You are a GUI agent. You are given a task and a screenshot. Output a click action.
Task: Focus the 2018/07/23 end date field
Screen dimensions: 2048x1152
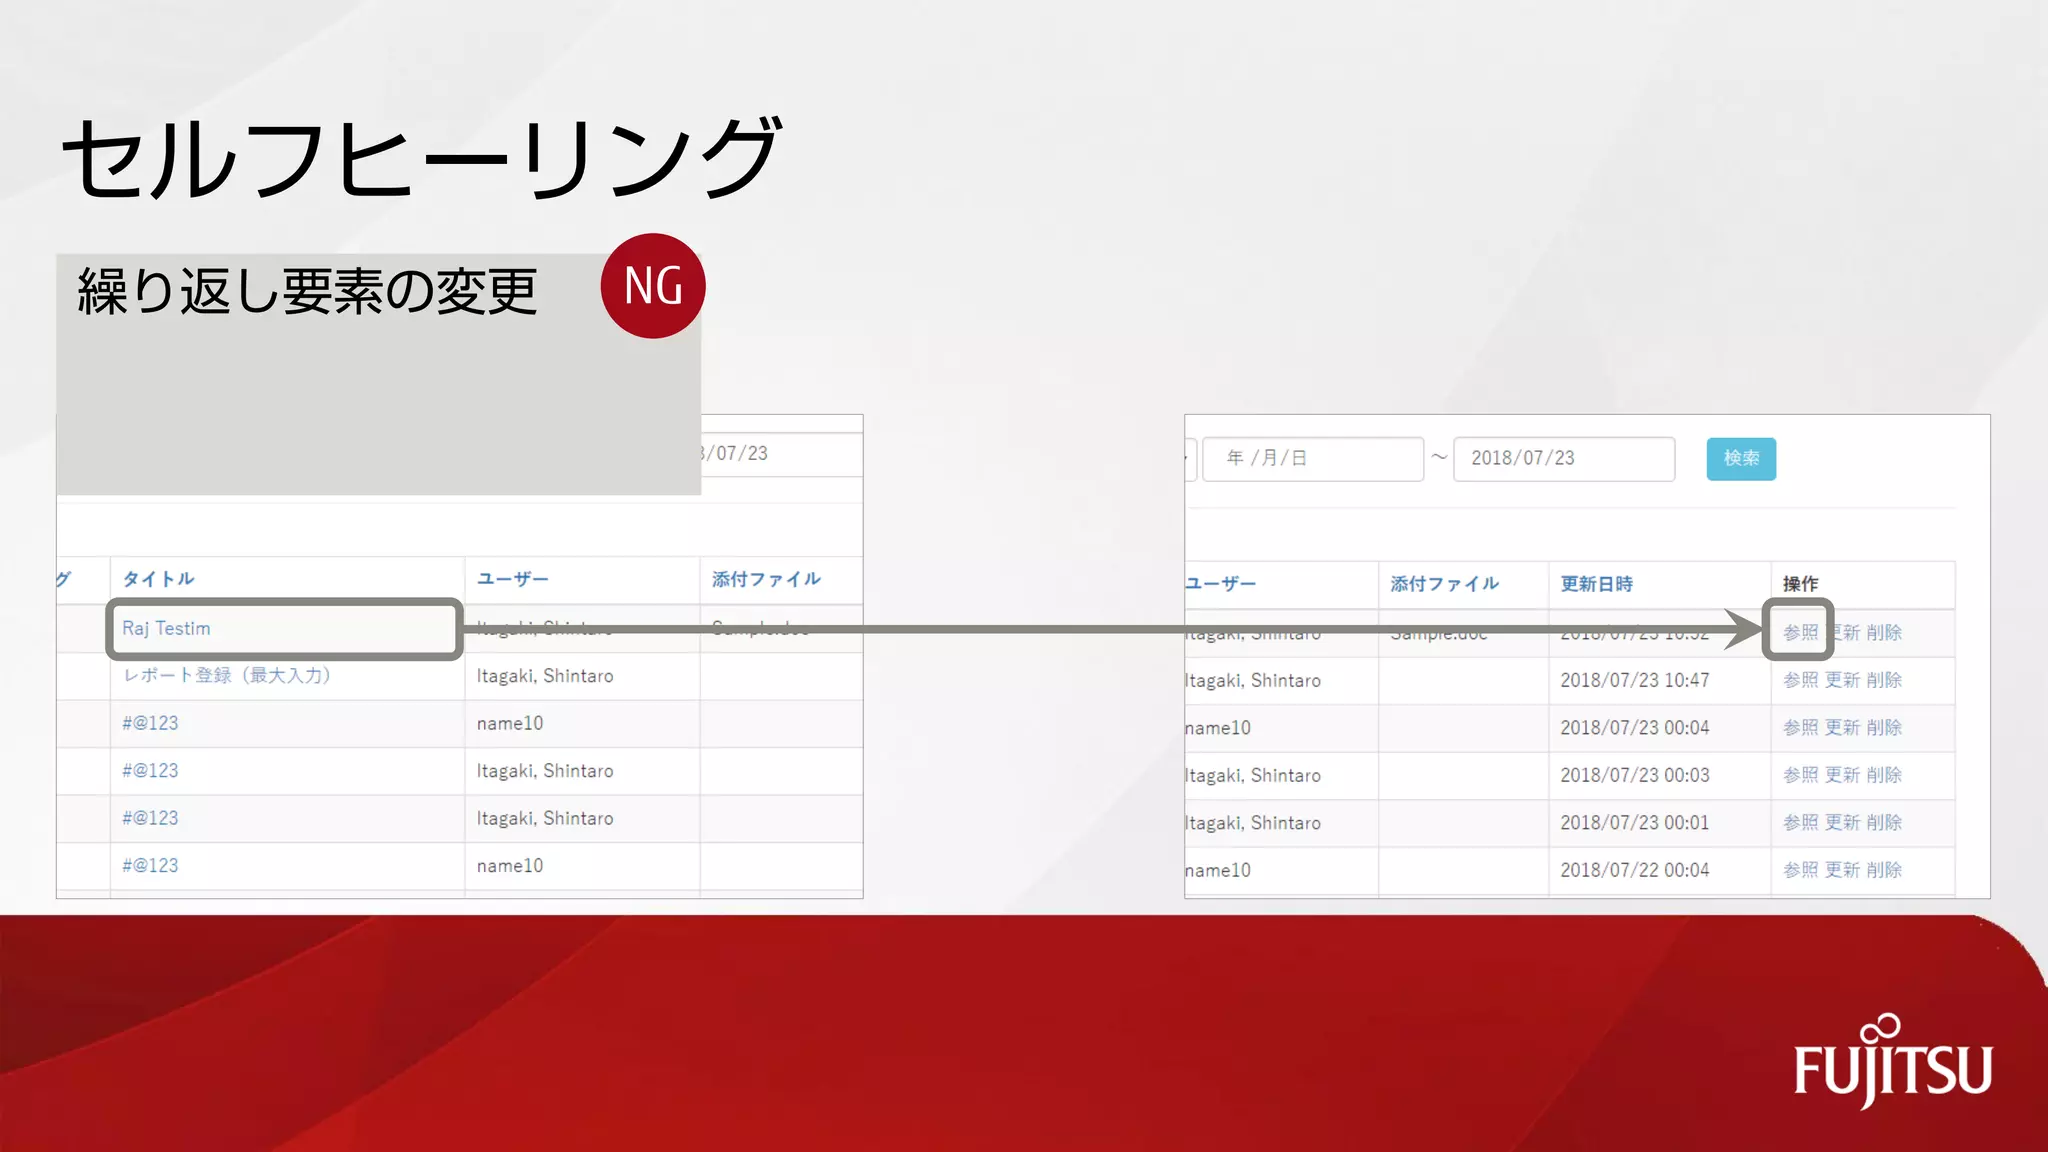point(1564,459)
